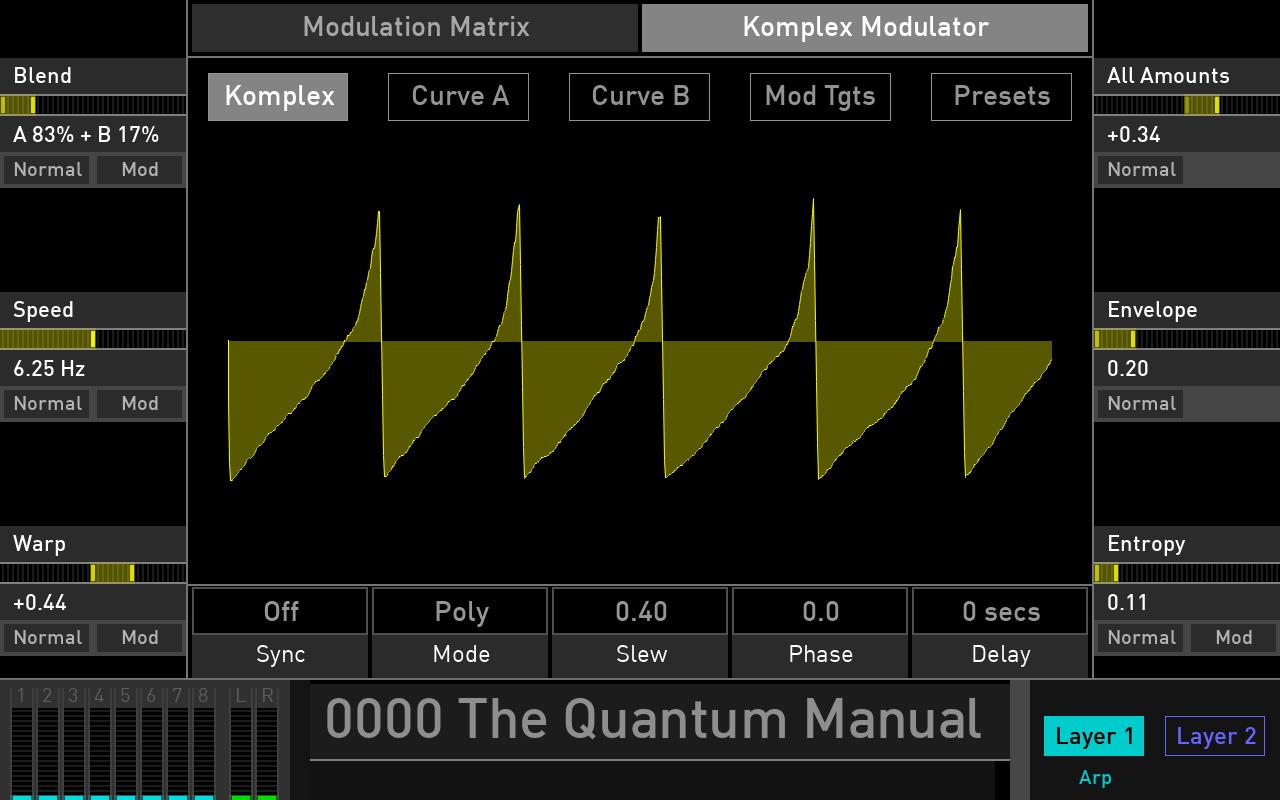Select the Komplex page button

tap(278, 96)
